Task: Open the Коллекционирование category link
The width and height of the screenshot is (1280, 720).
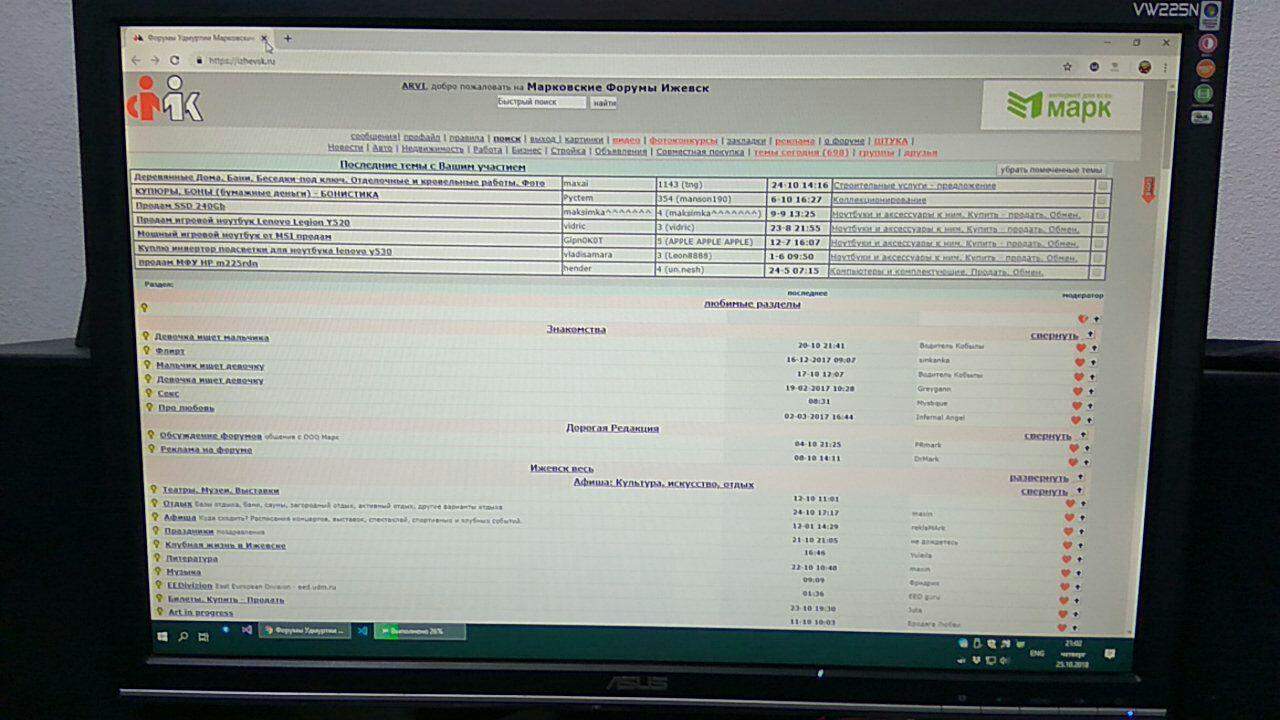Action: pyautogui.click(x=879, y=200)
